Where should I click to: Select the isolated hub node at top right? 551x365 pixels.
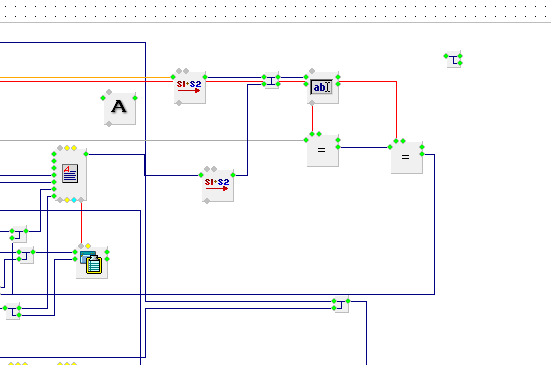coord(454,59)
